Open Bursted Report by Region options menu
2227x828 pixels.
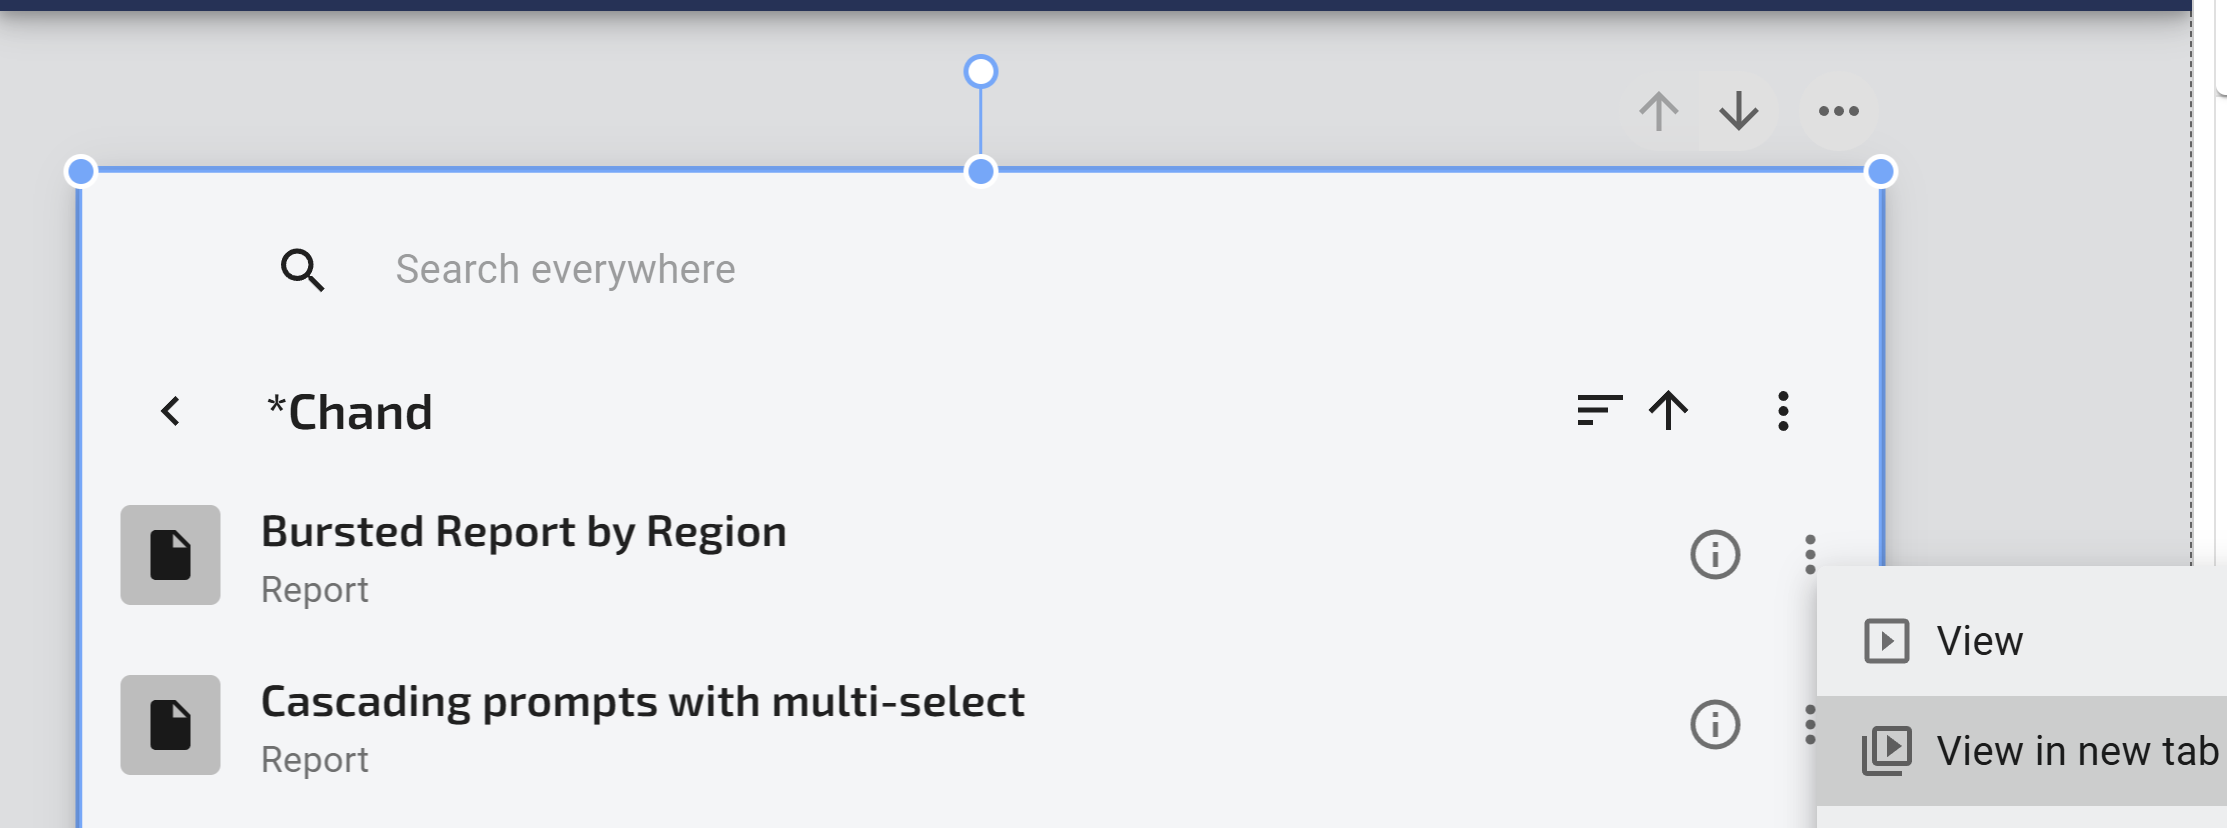(1810, 554)
